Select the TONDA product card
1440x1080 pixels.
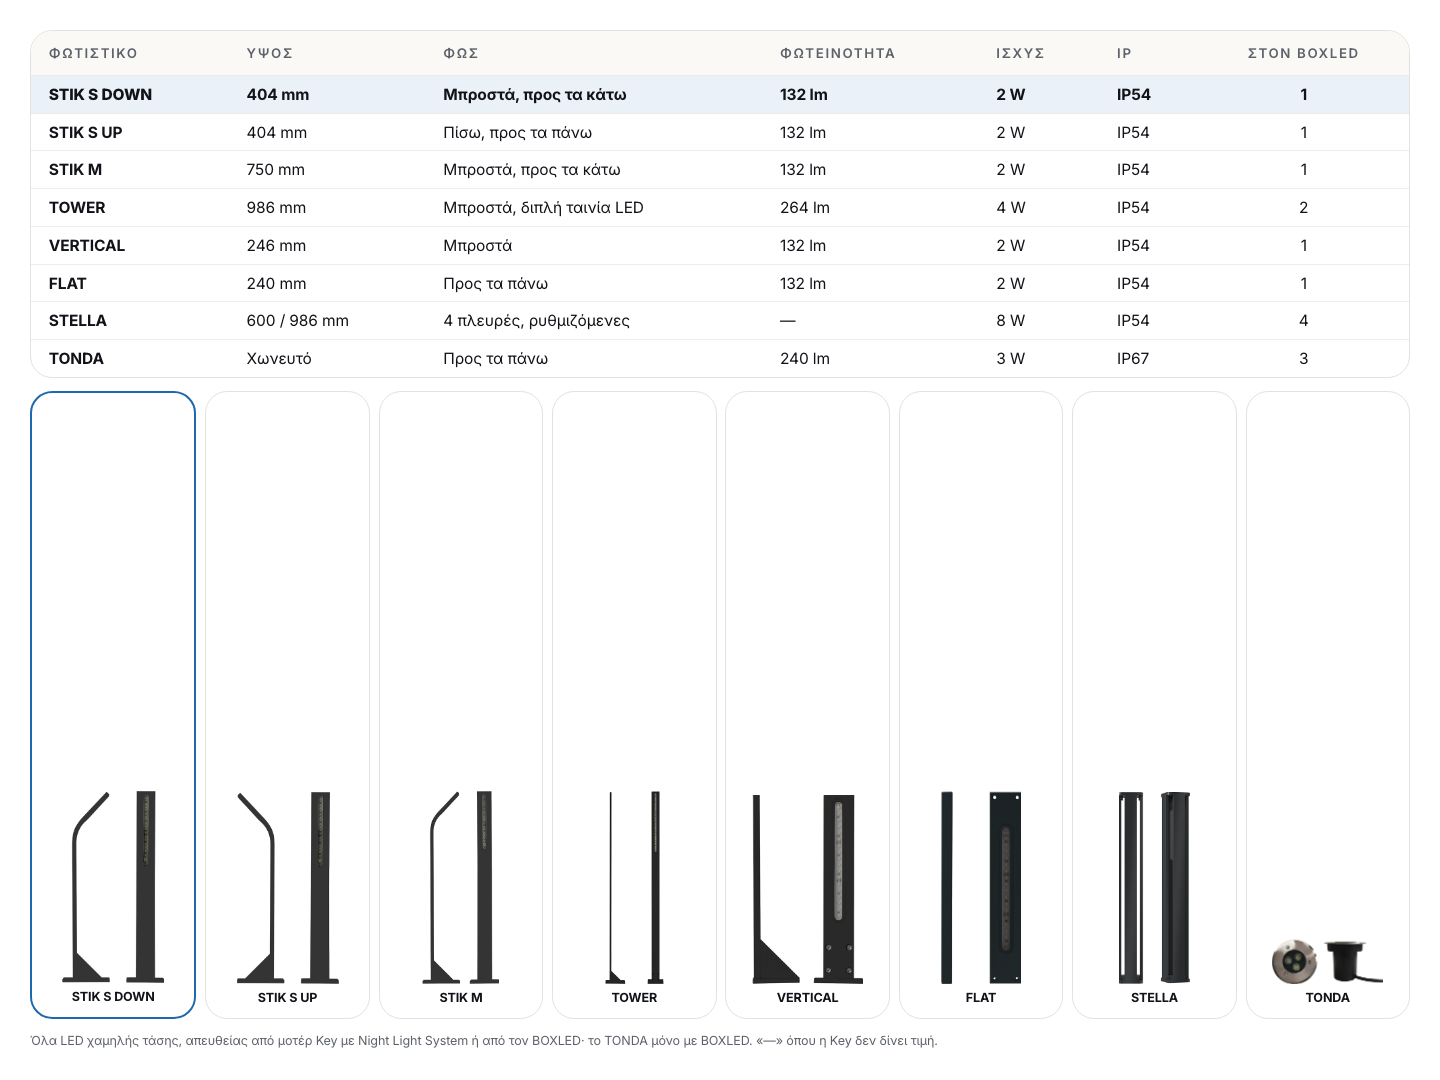1328,705
